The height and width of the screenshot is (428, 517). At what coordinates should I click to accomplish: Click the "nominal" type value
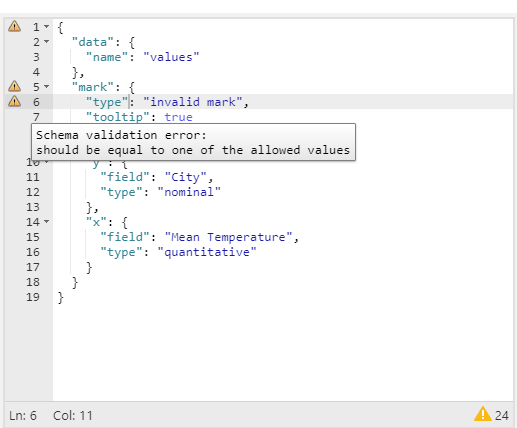click(x=189, y=192)
